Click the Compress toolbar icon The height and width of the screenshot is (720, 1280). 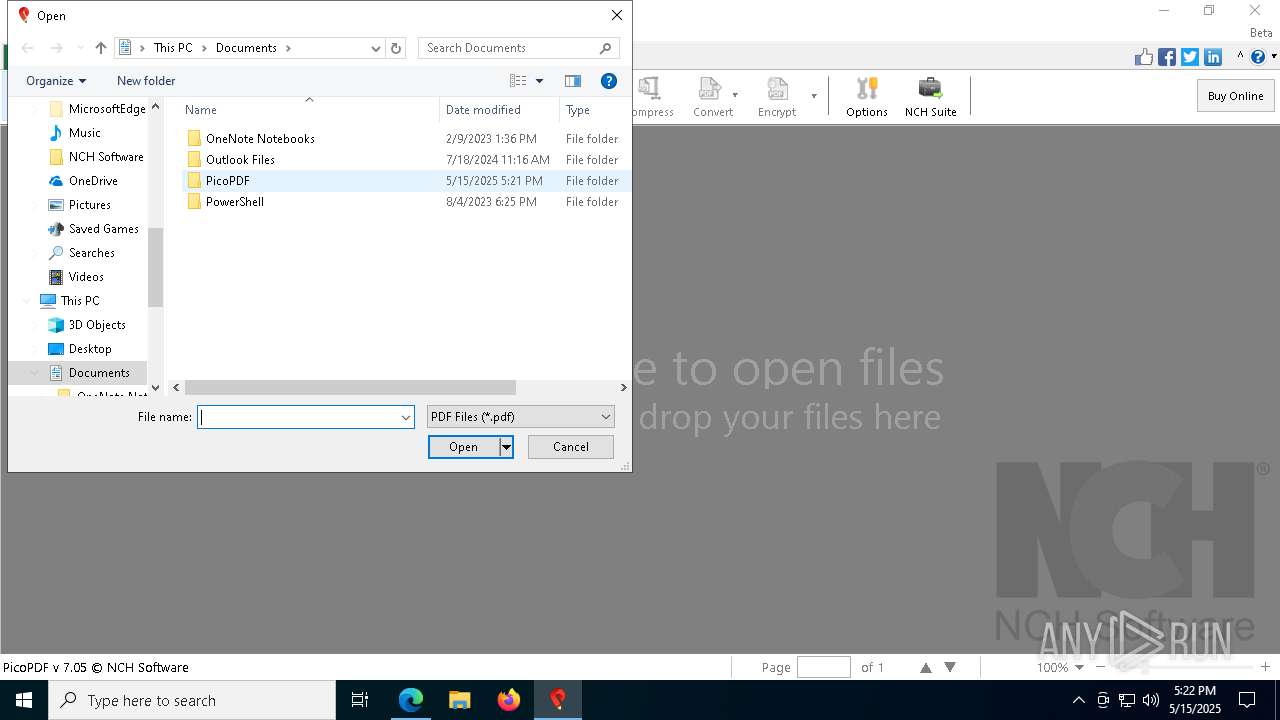pyautogui.click(x=652, y=97)
